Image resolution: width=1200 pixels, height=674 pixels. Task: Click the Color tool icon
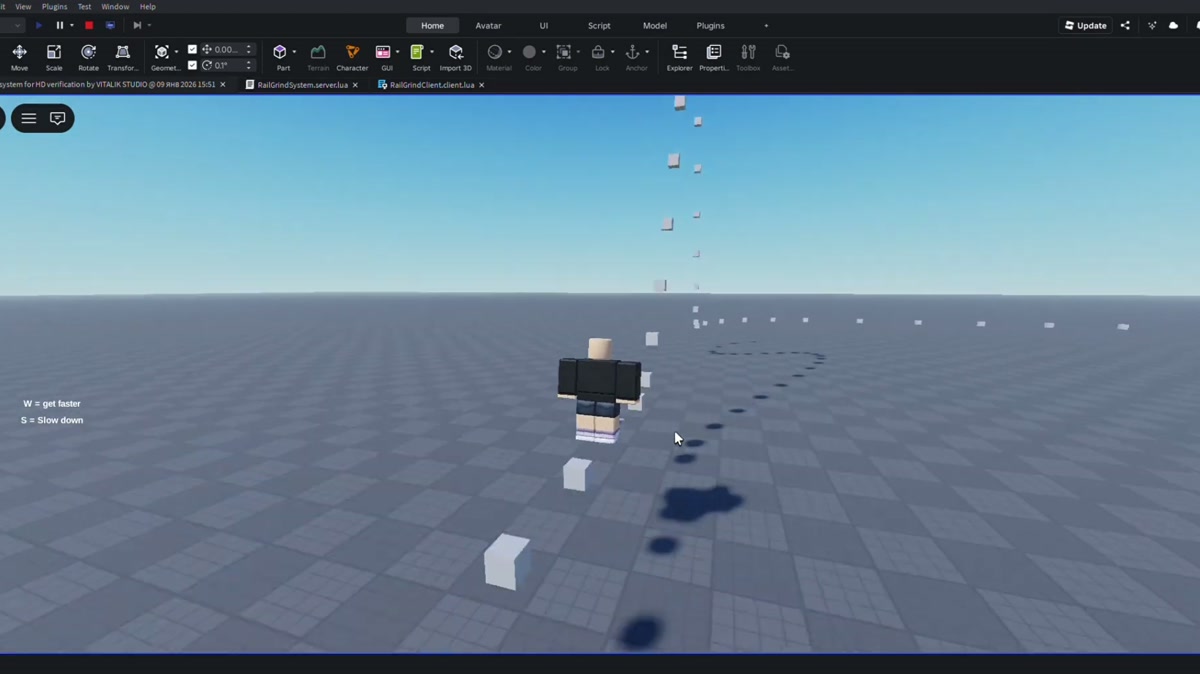click(x=529, y=52)
